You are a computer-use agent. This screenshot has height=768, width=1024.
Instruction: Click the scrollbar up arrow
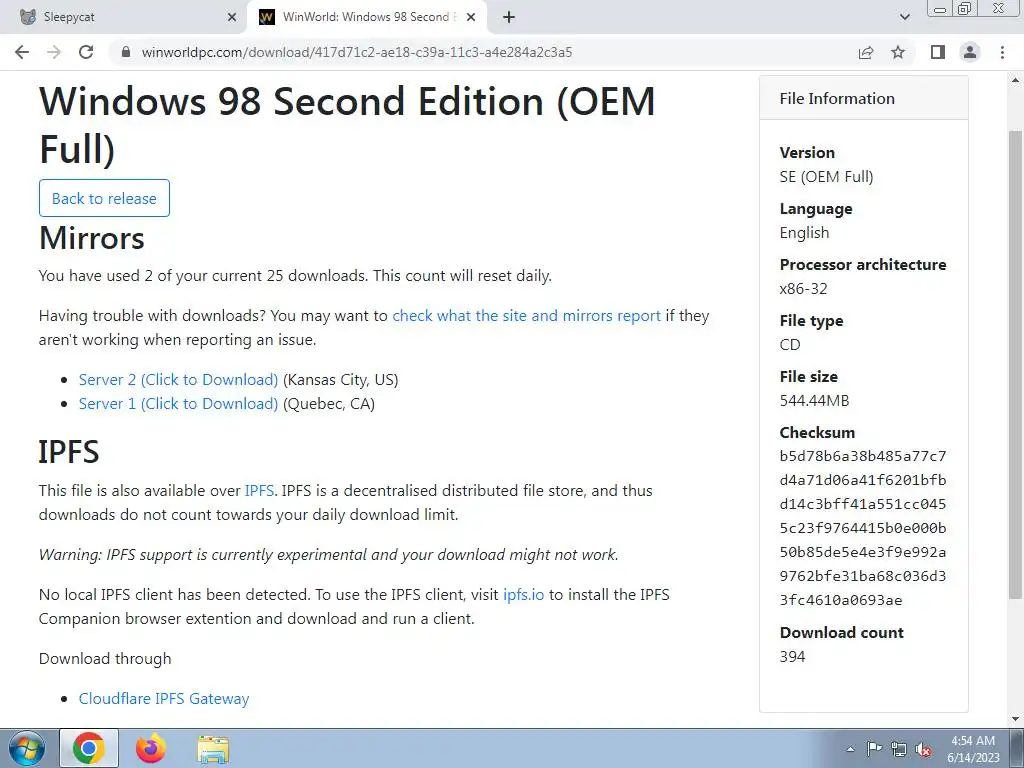[1016, 80]
